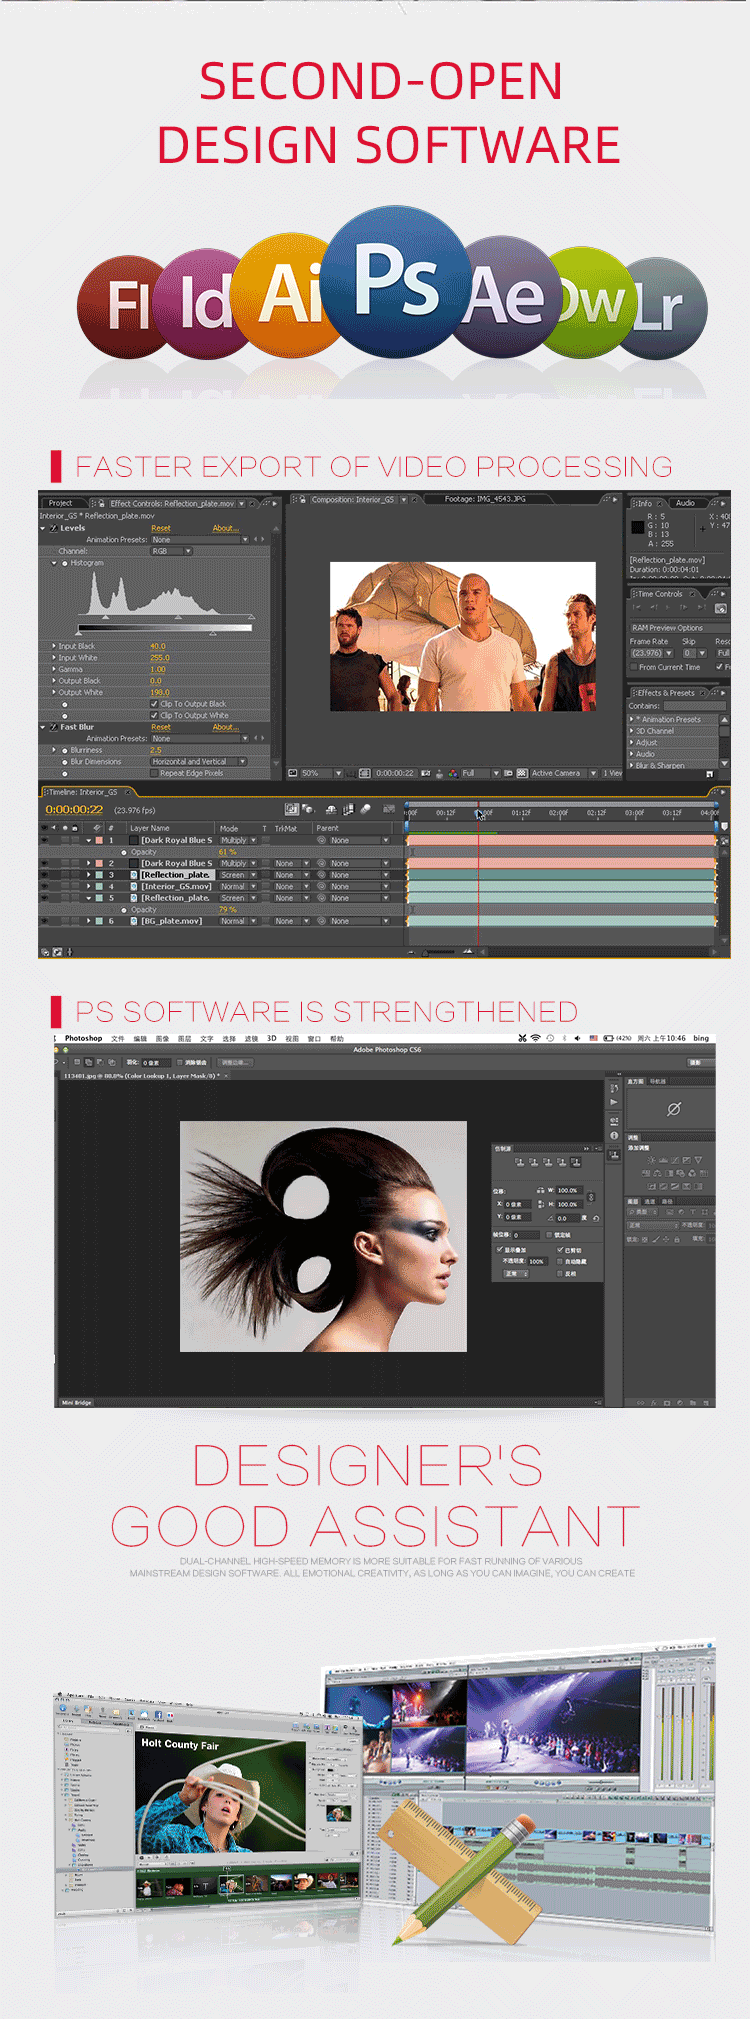
Task: Click the After Effects Ae sphere icon
Action: point(510,296)
